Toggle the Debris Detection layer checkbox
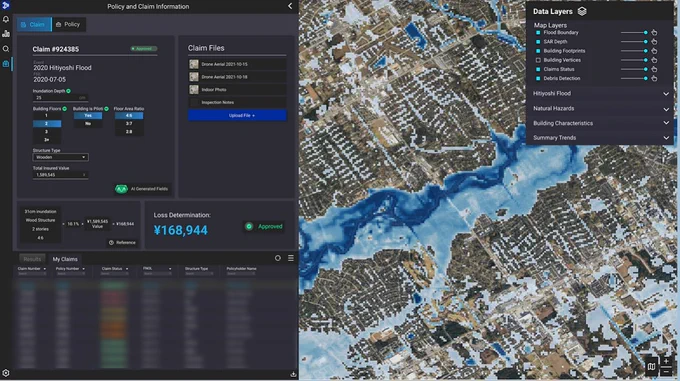Image resolution: width=680 pixels, height=381 pixels. [538, 78]
